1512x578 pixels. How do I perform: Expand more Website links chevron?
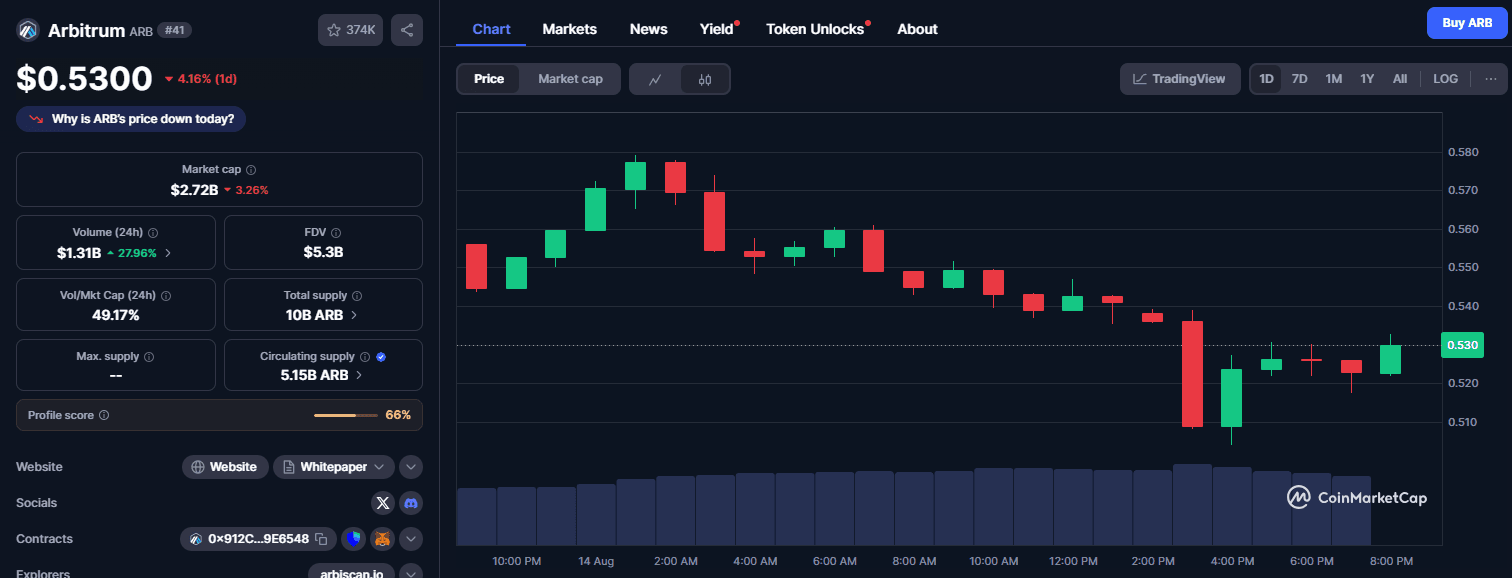[x=411, y=467]
